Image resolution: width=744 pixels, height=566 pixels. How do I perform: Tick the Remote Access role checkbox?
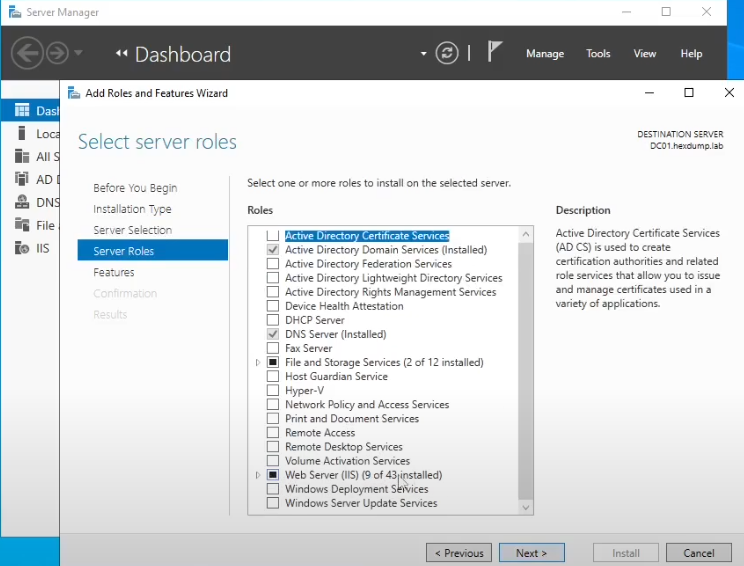(x=273, y=433)
